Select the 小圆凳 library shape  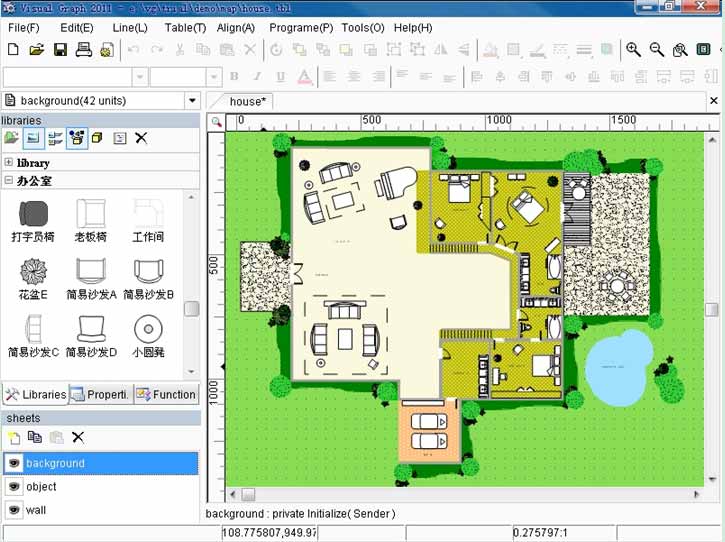[148, 336]
